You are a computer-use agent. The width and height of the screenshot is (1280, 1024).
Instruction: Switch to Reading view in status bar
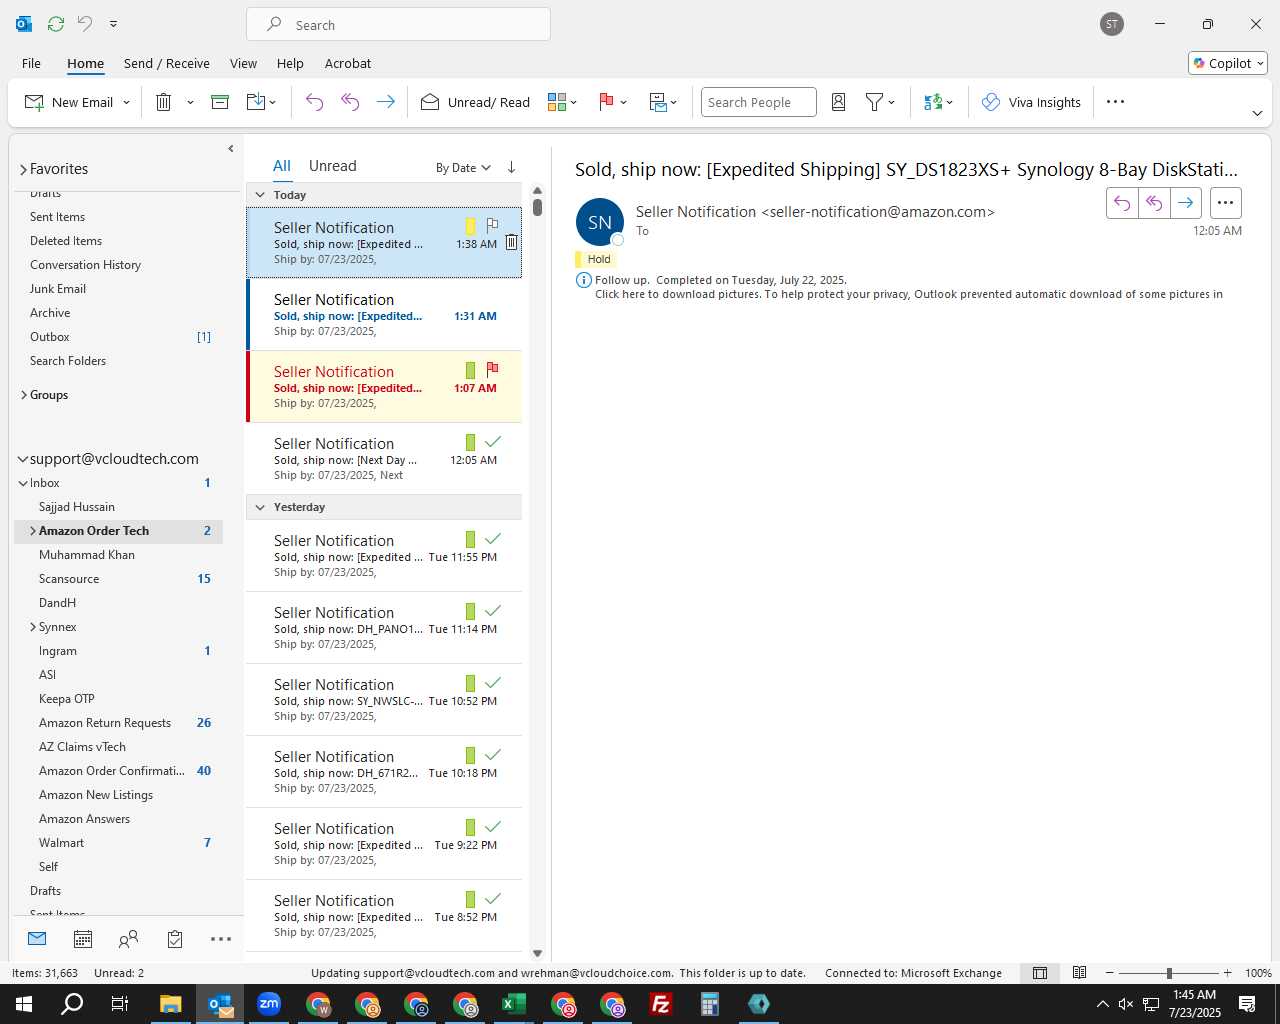[x=1080, y=973]
